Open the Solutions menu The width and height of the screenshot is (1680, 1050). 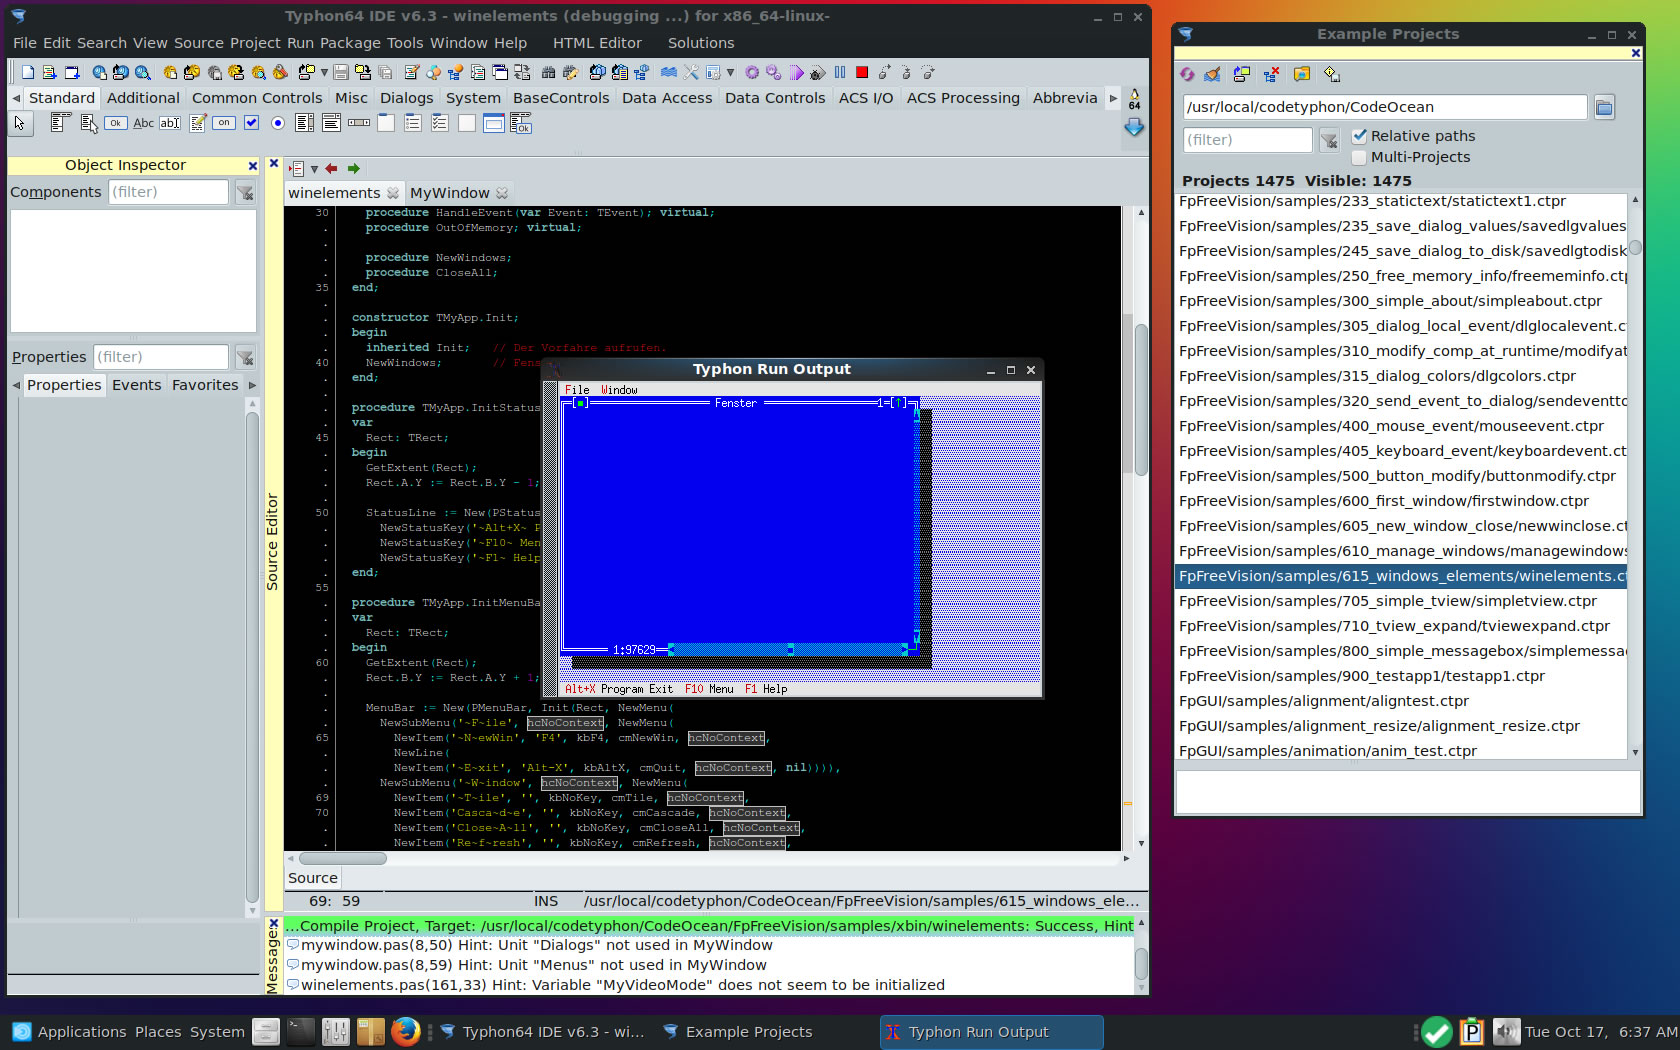click(x=701, y=43)
